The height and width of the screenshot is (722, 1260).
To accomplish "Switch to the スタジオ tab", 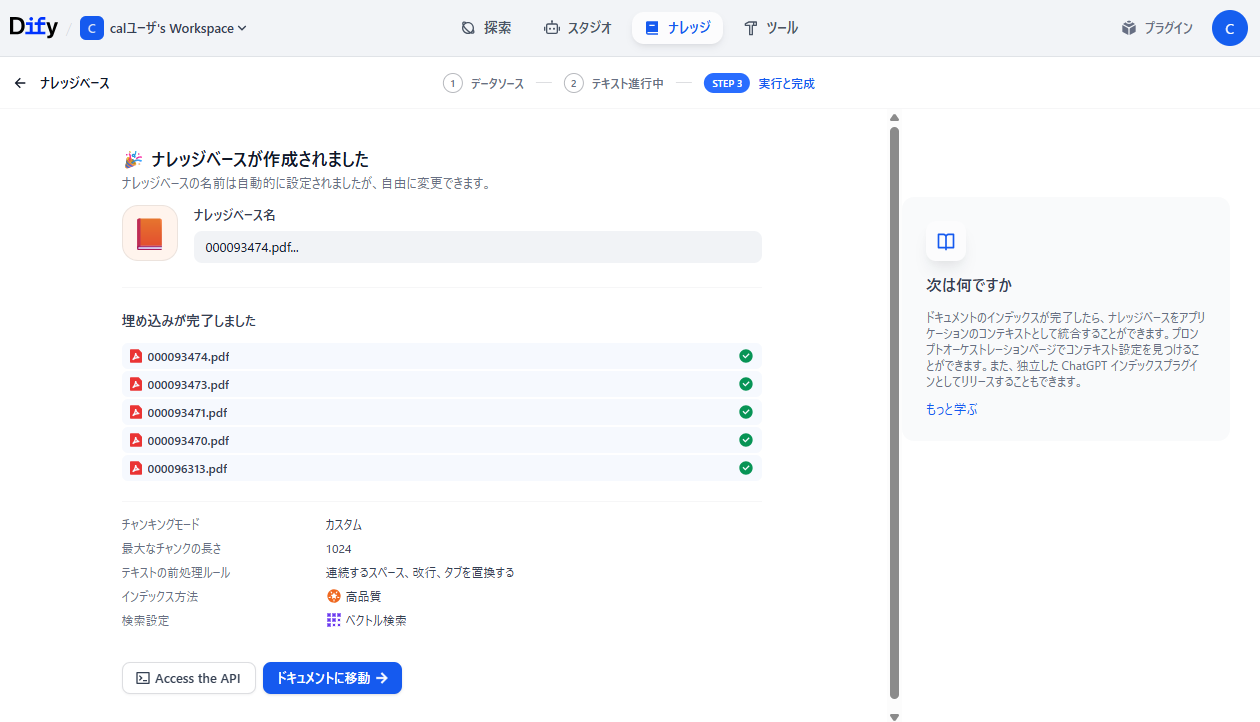I will click(x=578, y=28).
